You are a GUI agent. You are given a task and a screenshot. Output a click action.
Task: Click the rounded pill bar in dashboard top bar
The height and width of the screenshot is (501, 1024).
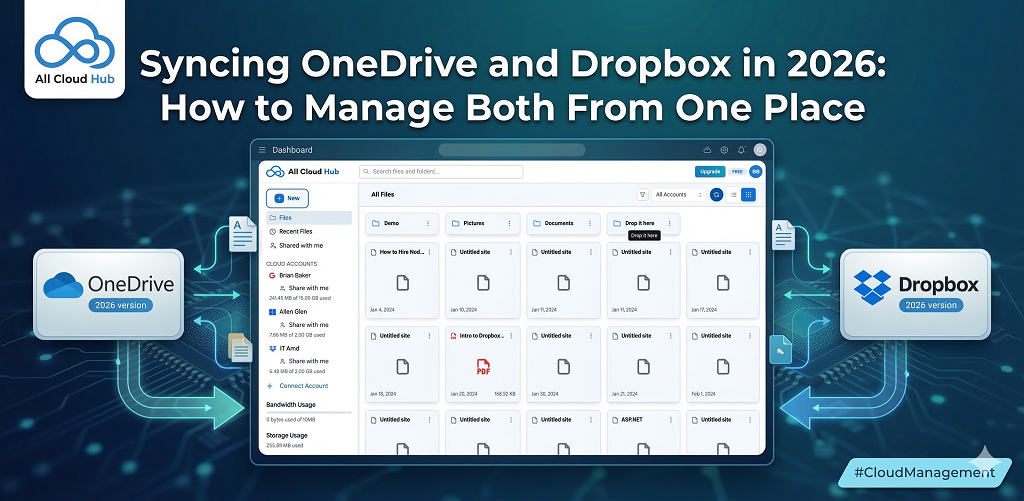pos(511,150)
